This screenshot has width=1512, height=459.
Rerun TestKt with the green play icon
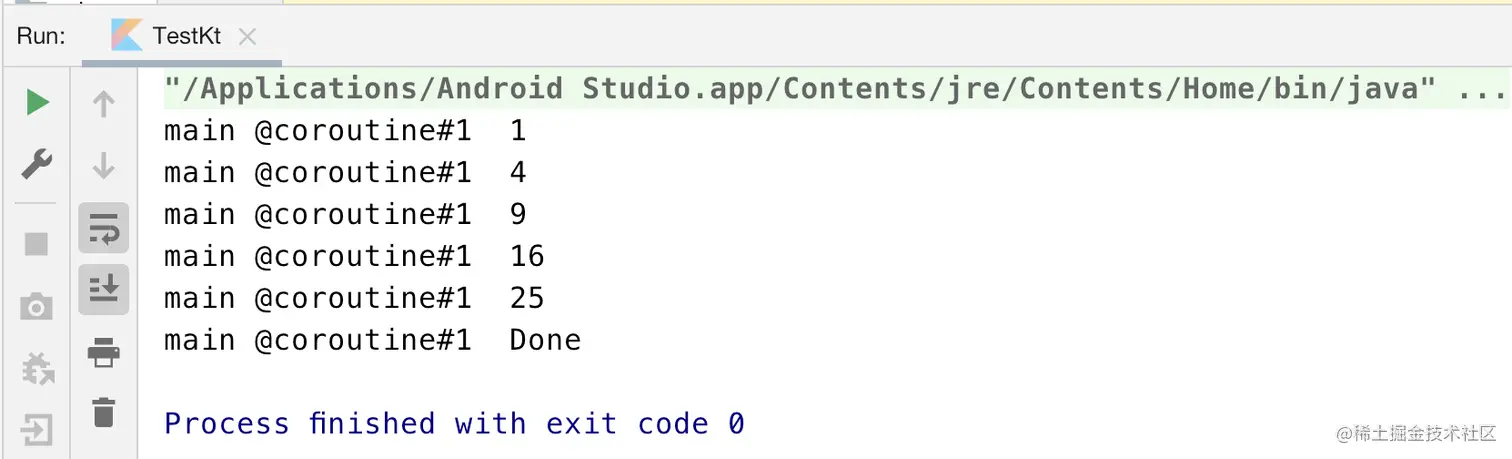[x=37, y=102]
